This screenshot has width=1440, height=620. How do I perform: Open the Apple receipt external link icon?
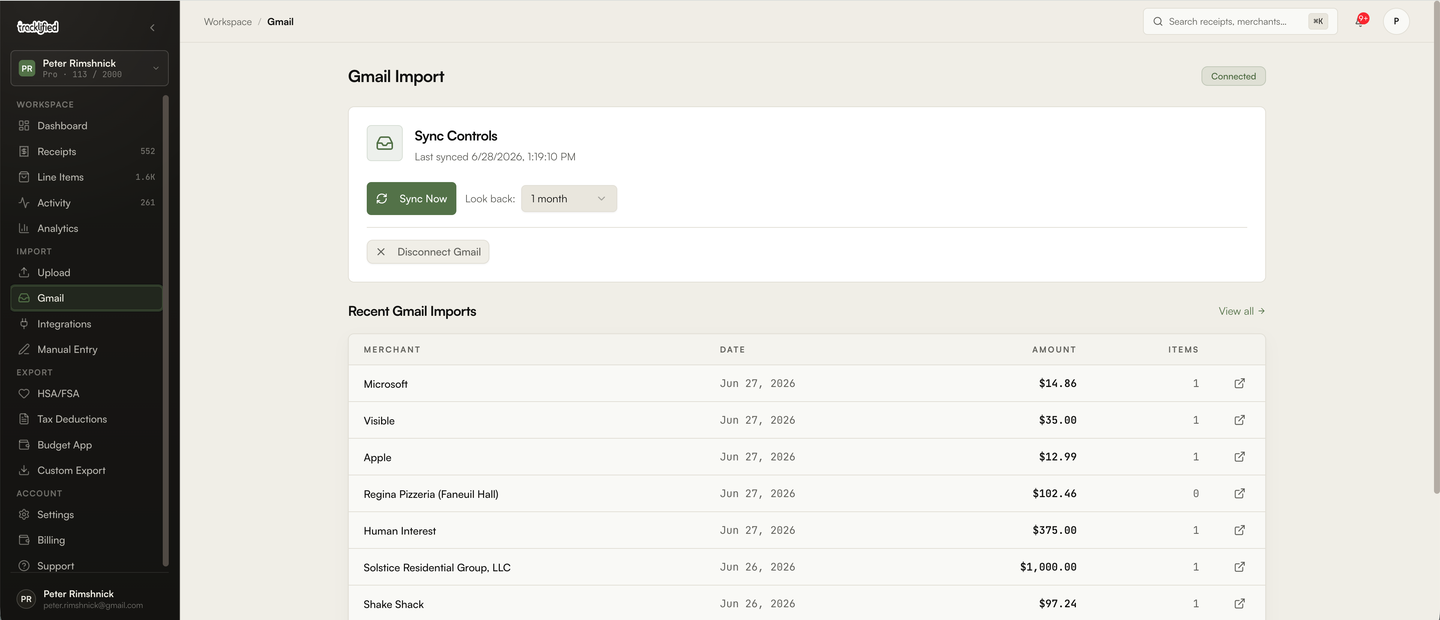tap(1240, 457)
